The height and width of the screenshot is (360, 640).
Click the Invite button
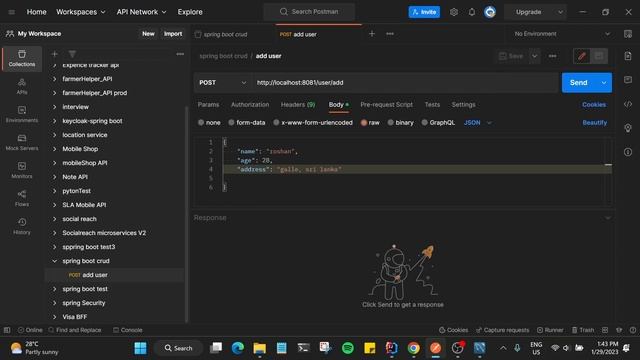pyautogui.click(x=424, y=12)
